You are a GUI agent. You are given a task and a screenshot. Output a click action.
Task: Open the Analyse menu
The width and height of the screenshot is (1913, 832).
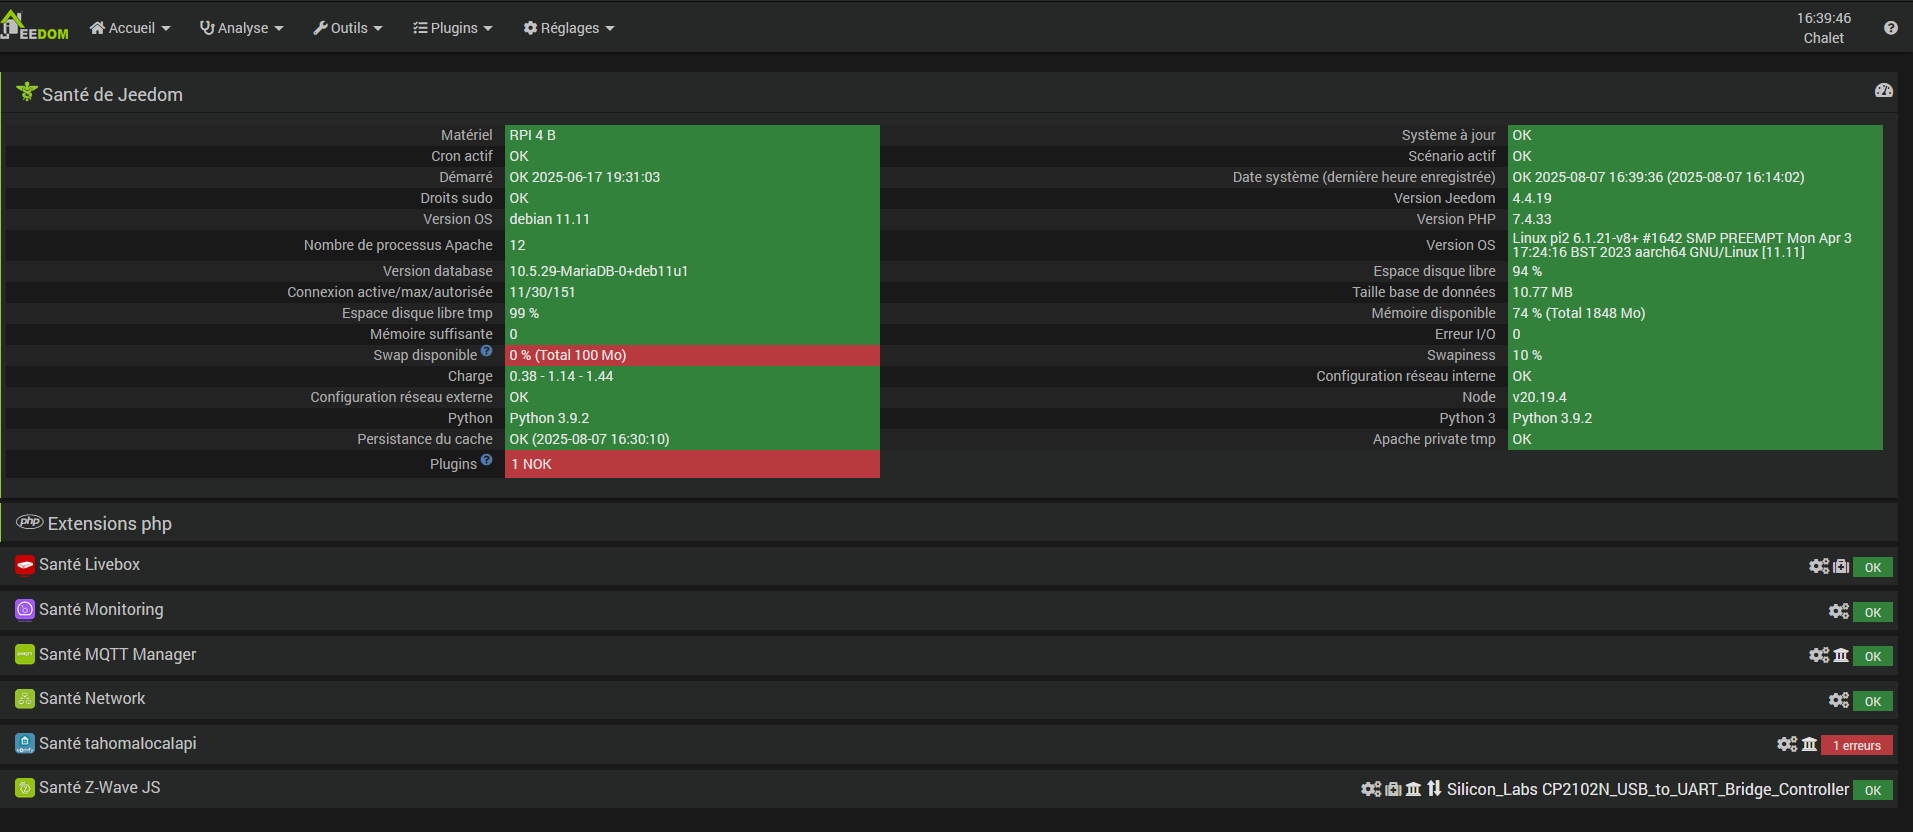click(x=241, y=28)
